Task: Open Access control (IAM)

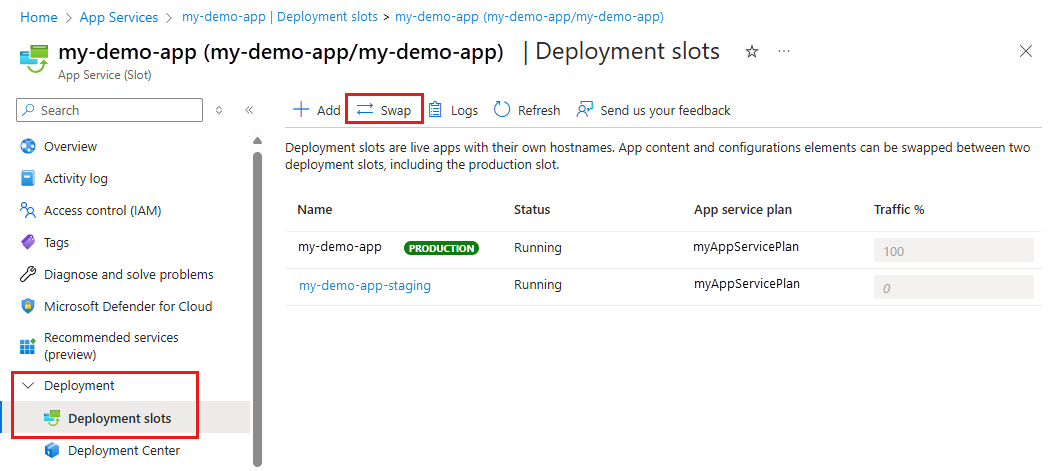Action: [103, 210]
